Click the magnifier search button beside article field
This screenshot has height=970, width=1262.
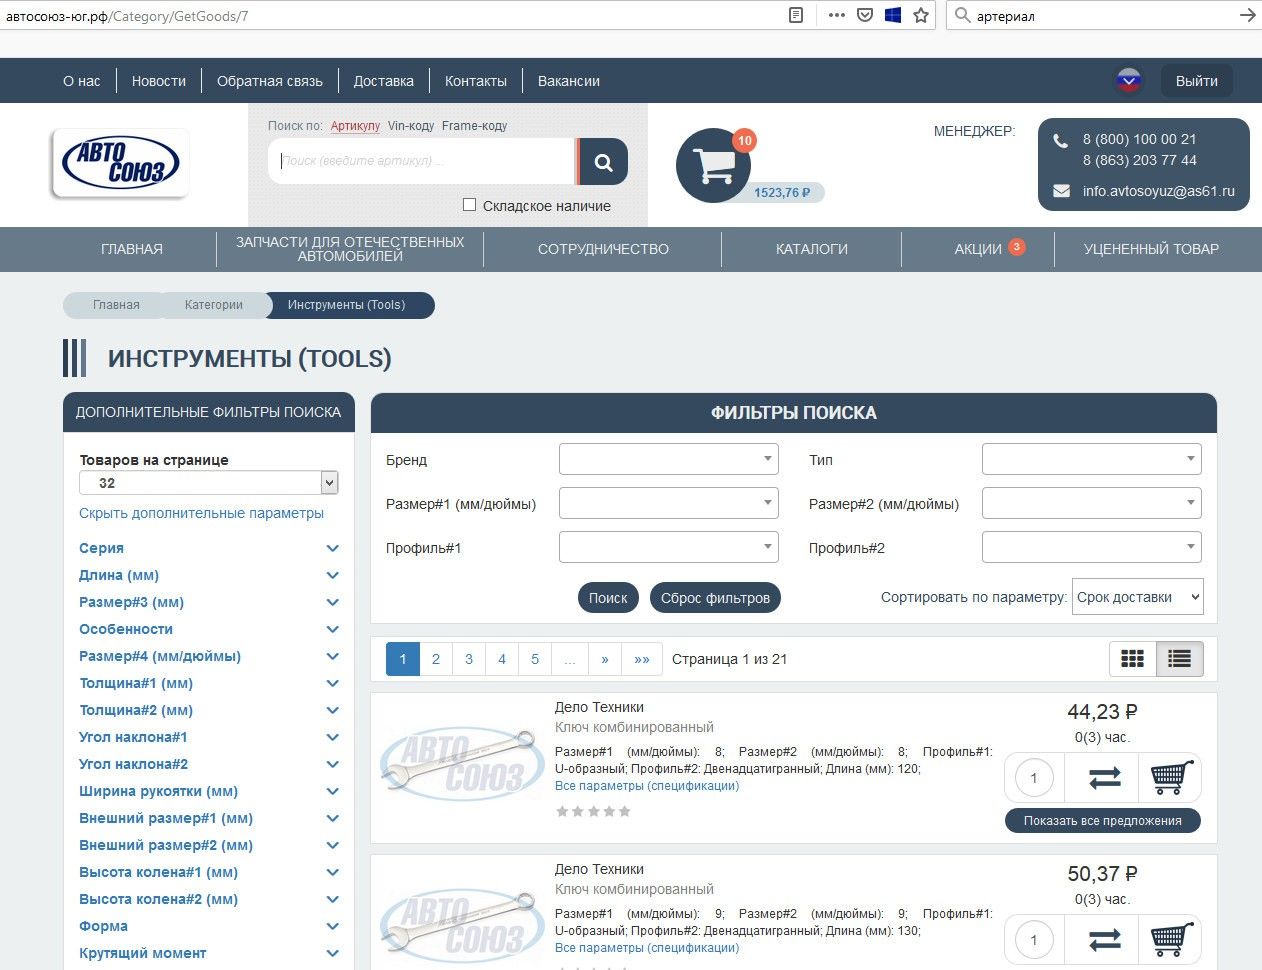pos(603,162)
